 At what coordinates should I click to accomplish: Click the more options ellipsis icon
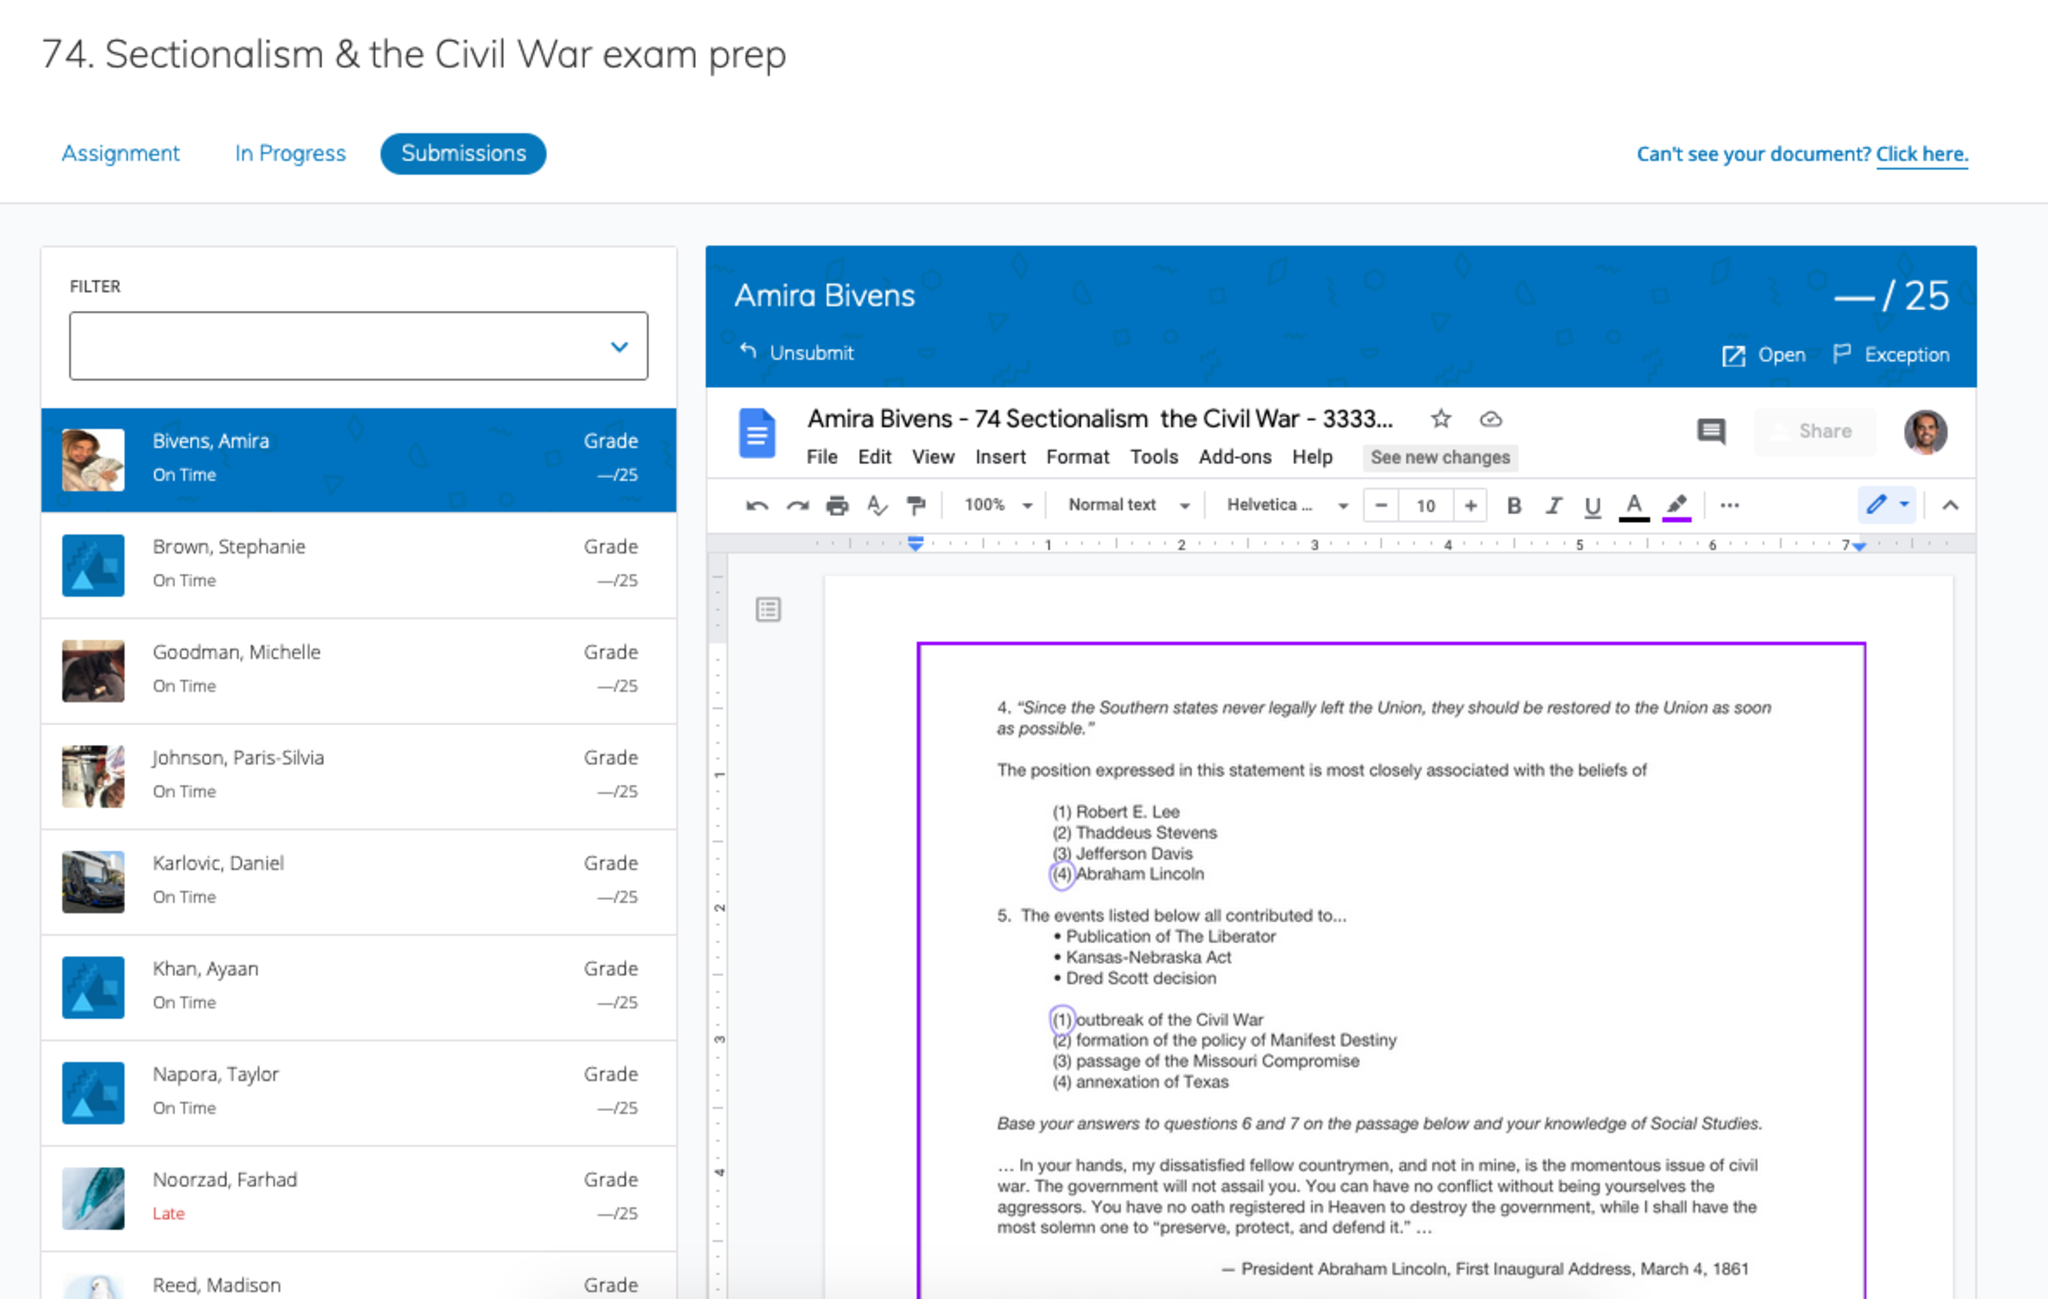pyautogui.click(x=1729, y=506)
